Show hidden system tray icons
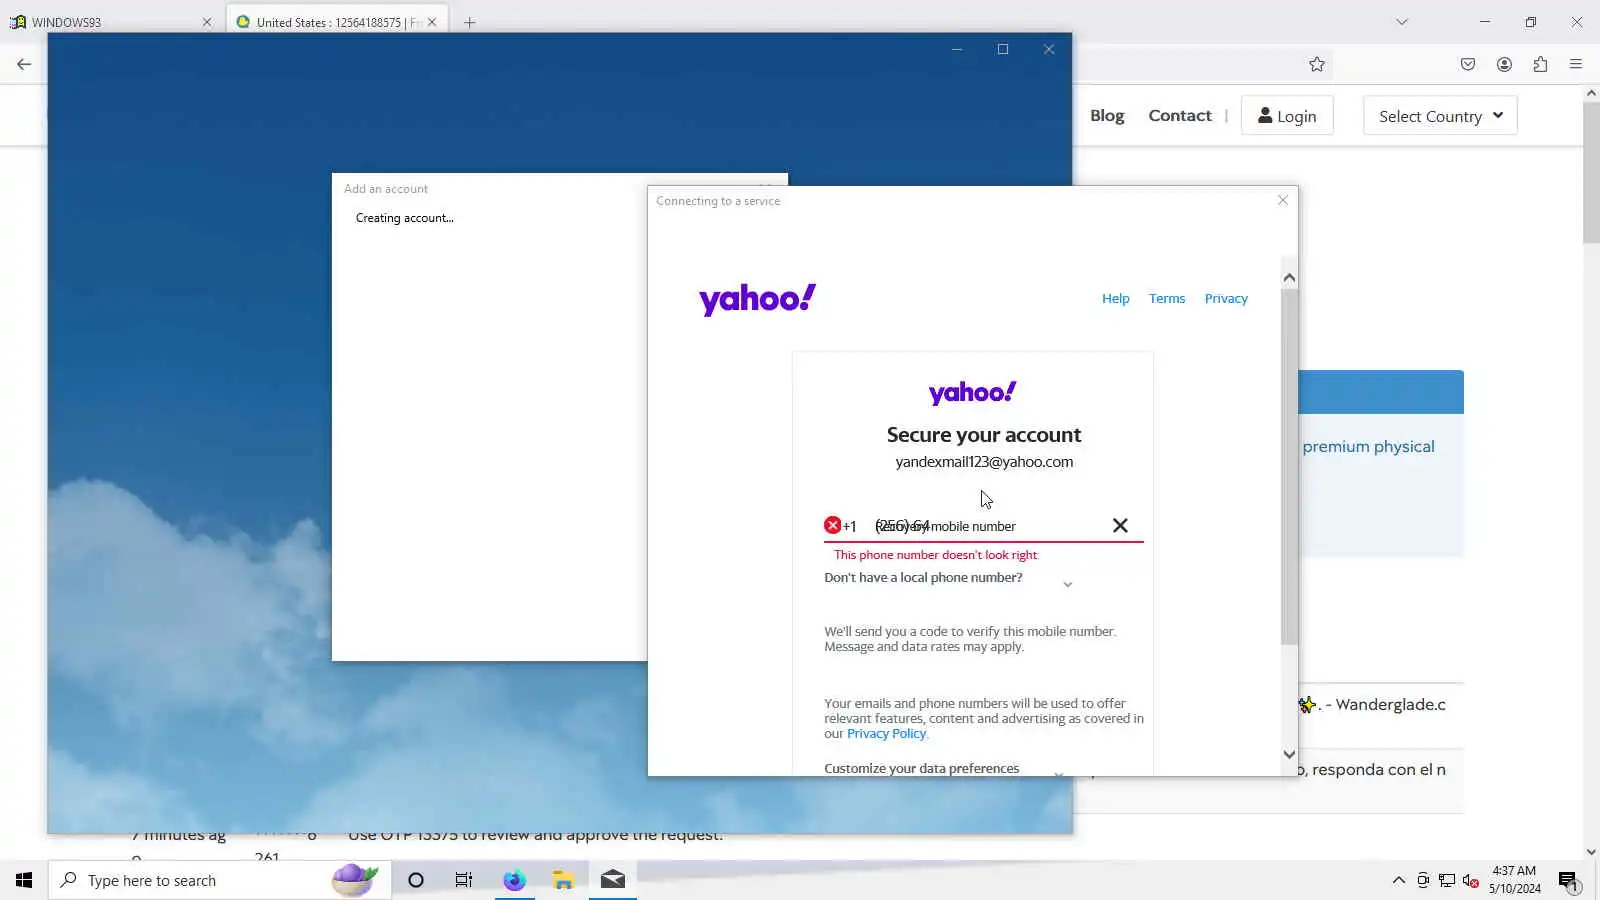1600x900 pixels. 1398,880
